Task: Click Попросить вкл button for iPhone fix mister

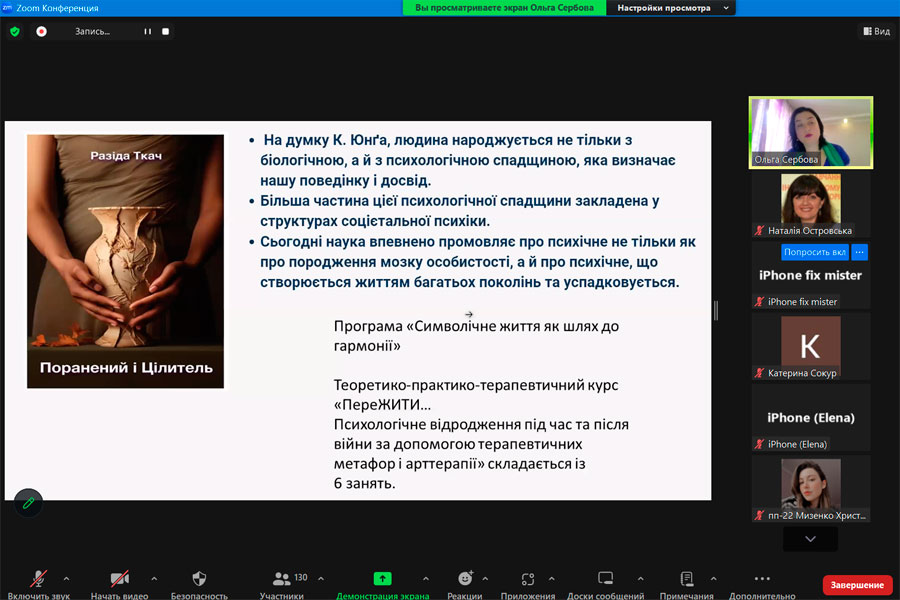Action: click(814, 252)
